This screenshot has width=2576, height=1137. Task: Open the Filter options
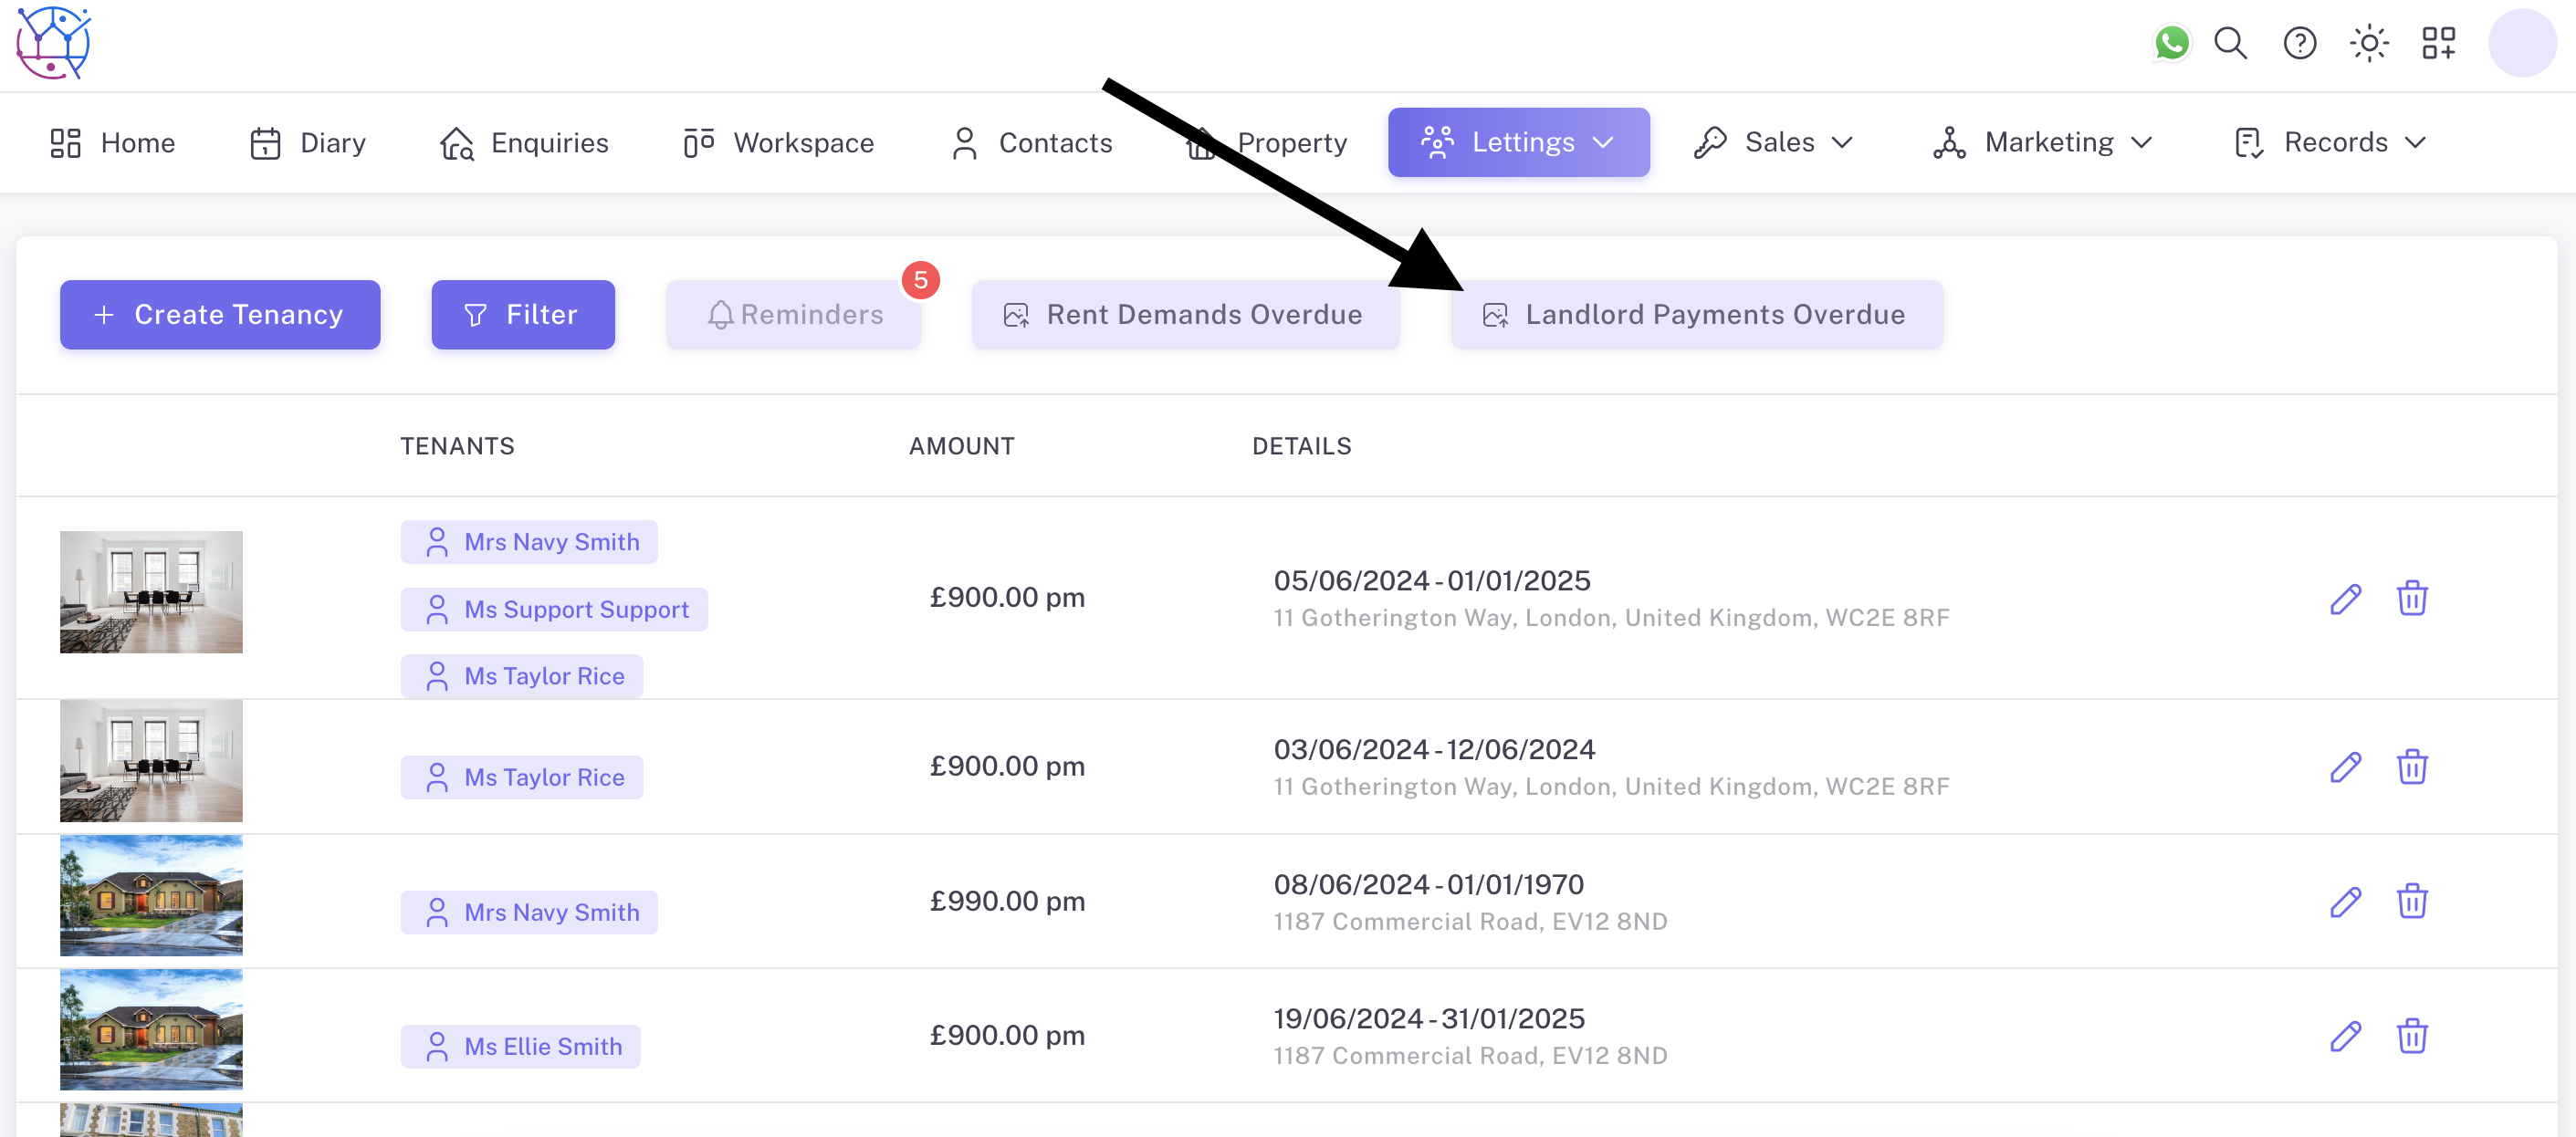tap(522, 314)
